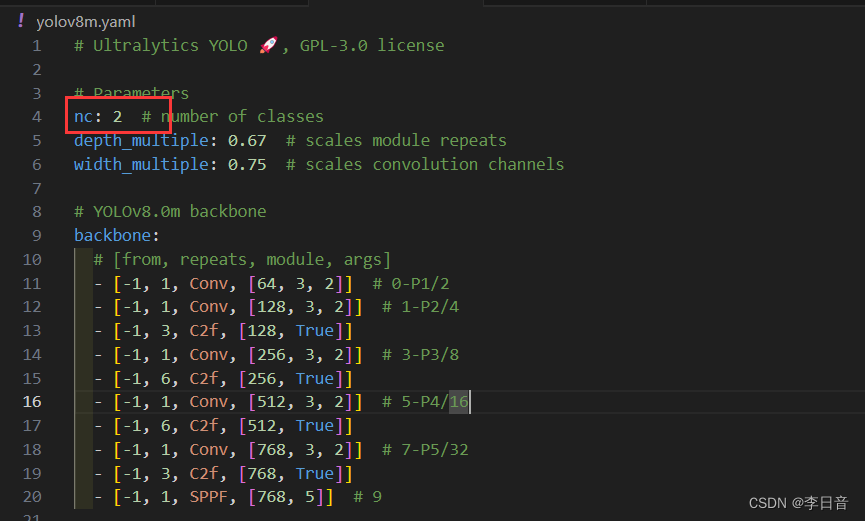Click the 'of classes' comment text
This screenshot has height=521, width=865.
tap(276, 116)
